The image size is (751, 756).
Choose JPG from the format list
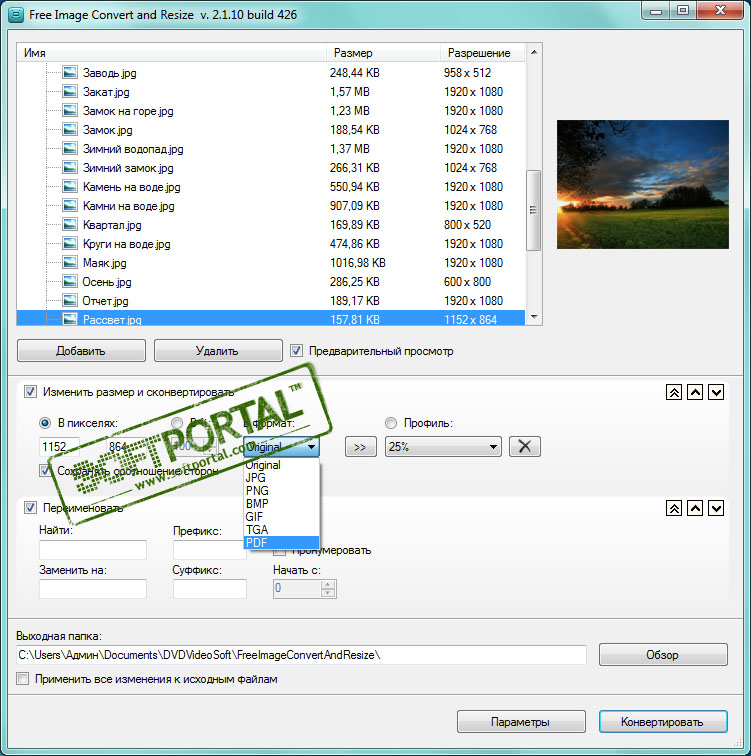pos(282,478)
